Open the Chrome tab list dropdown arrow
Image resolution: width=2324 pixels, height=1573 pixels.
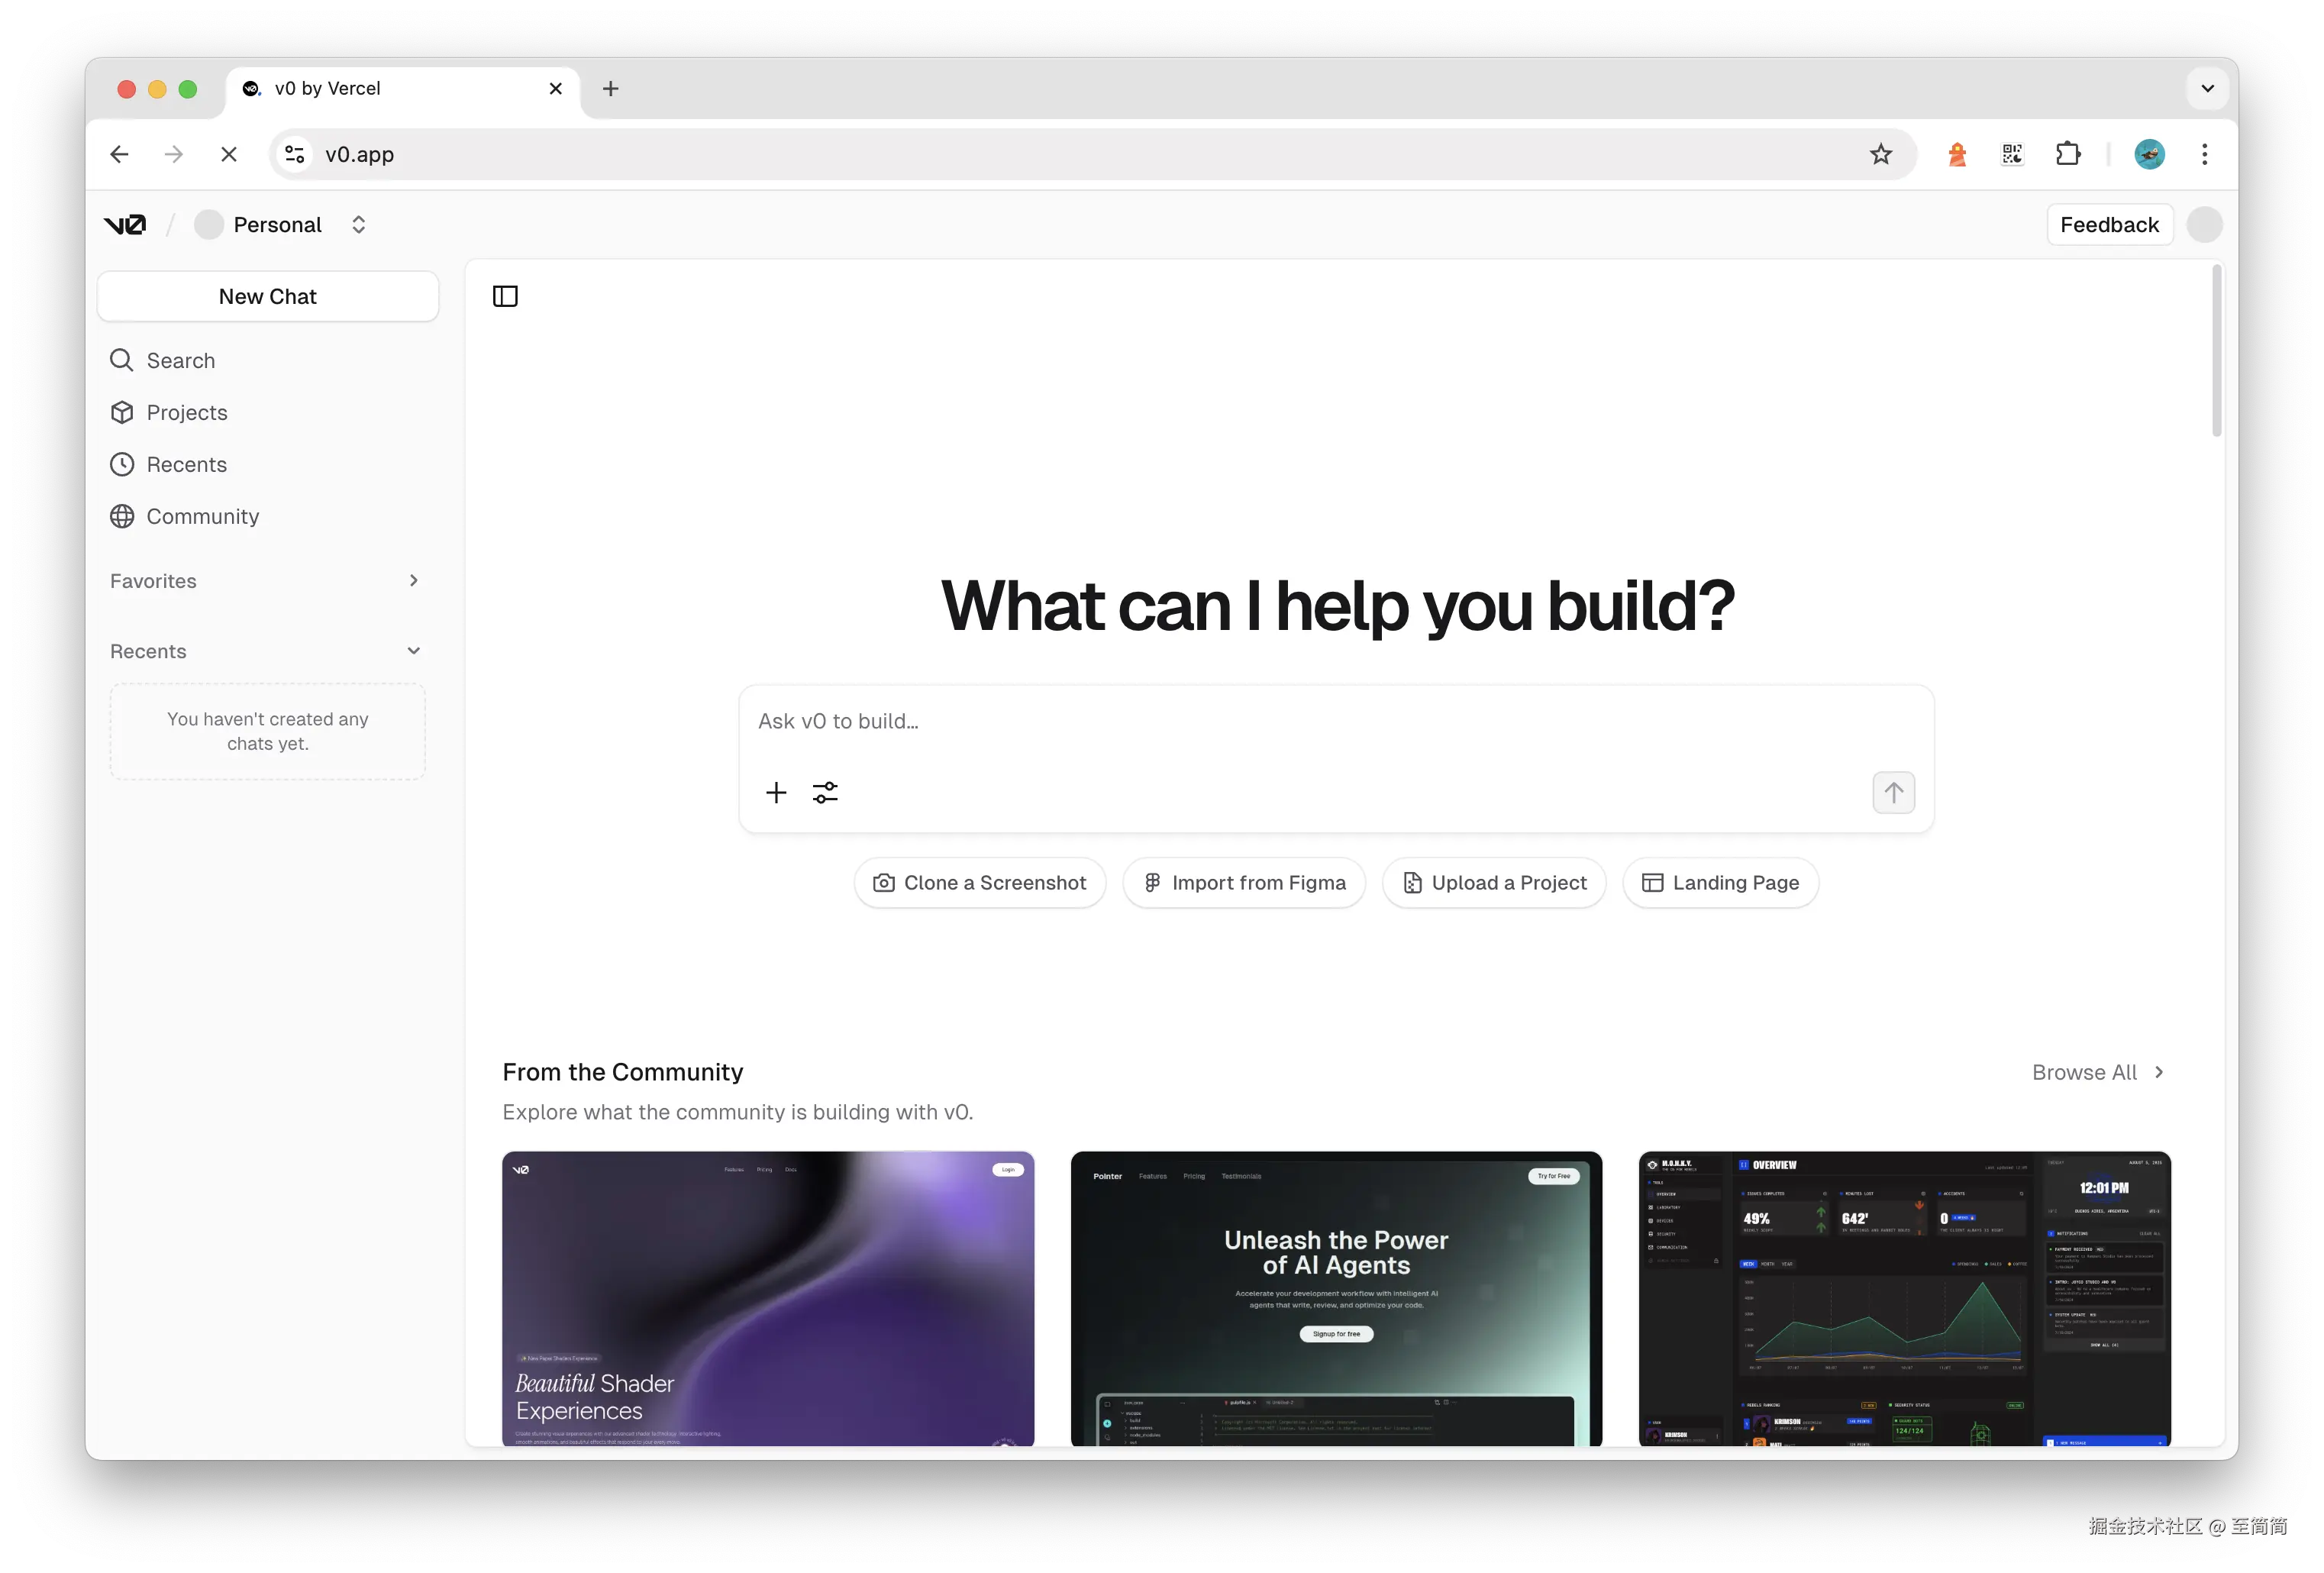(2207, 88)
